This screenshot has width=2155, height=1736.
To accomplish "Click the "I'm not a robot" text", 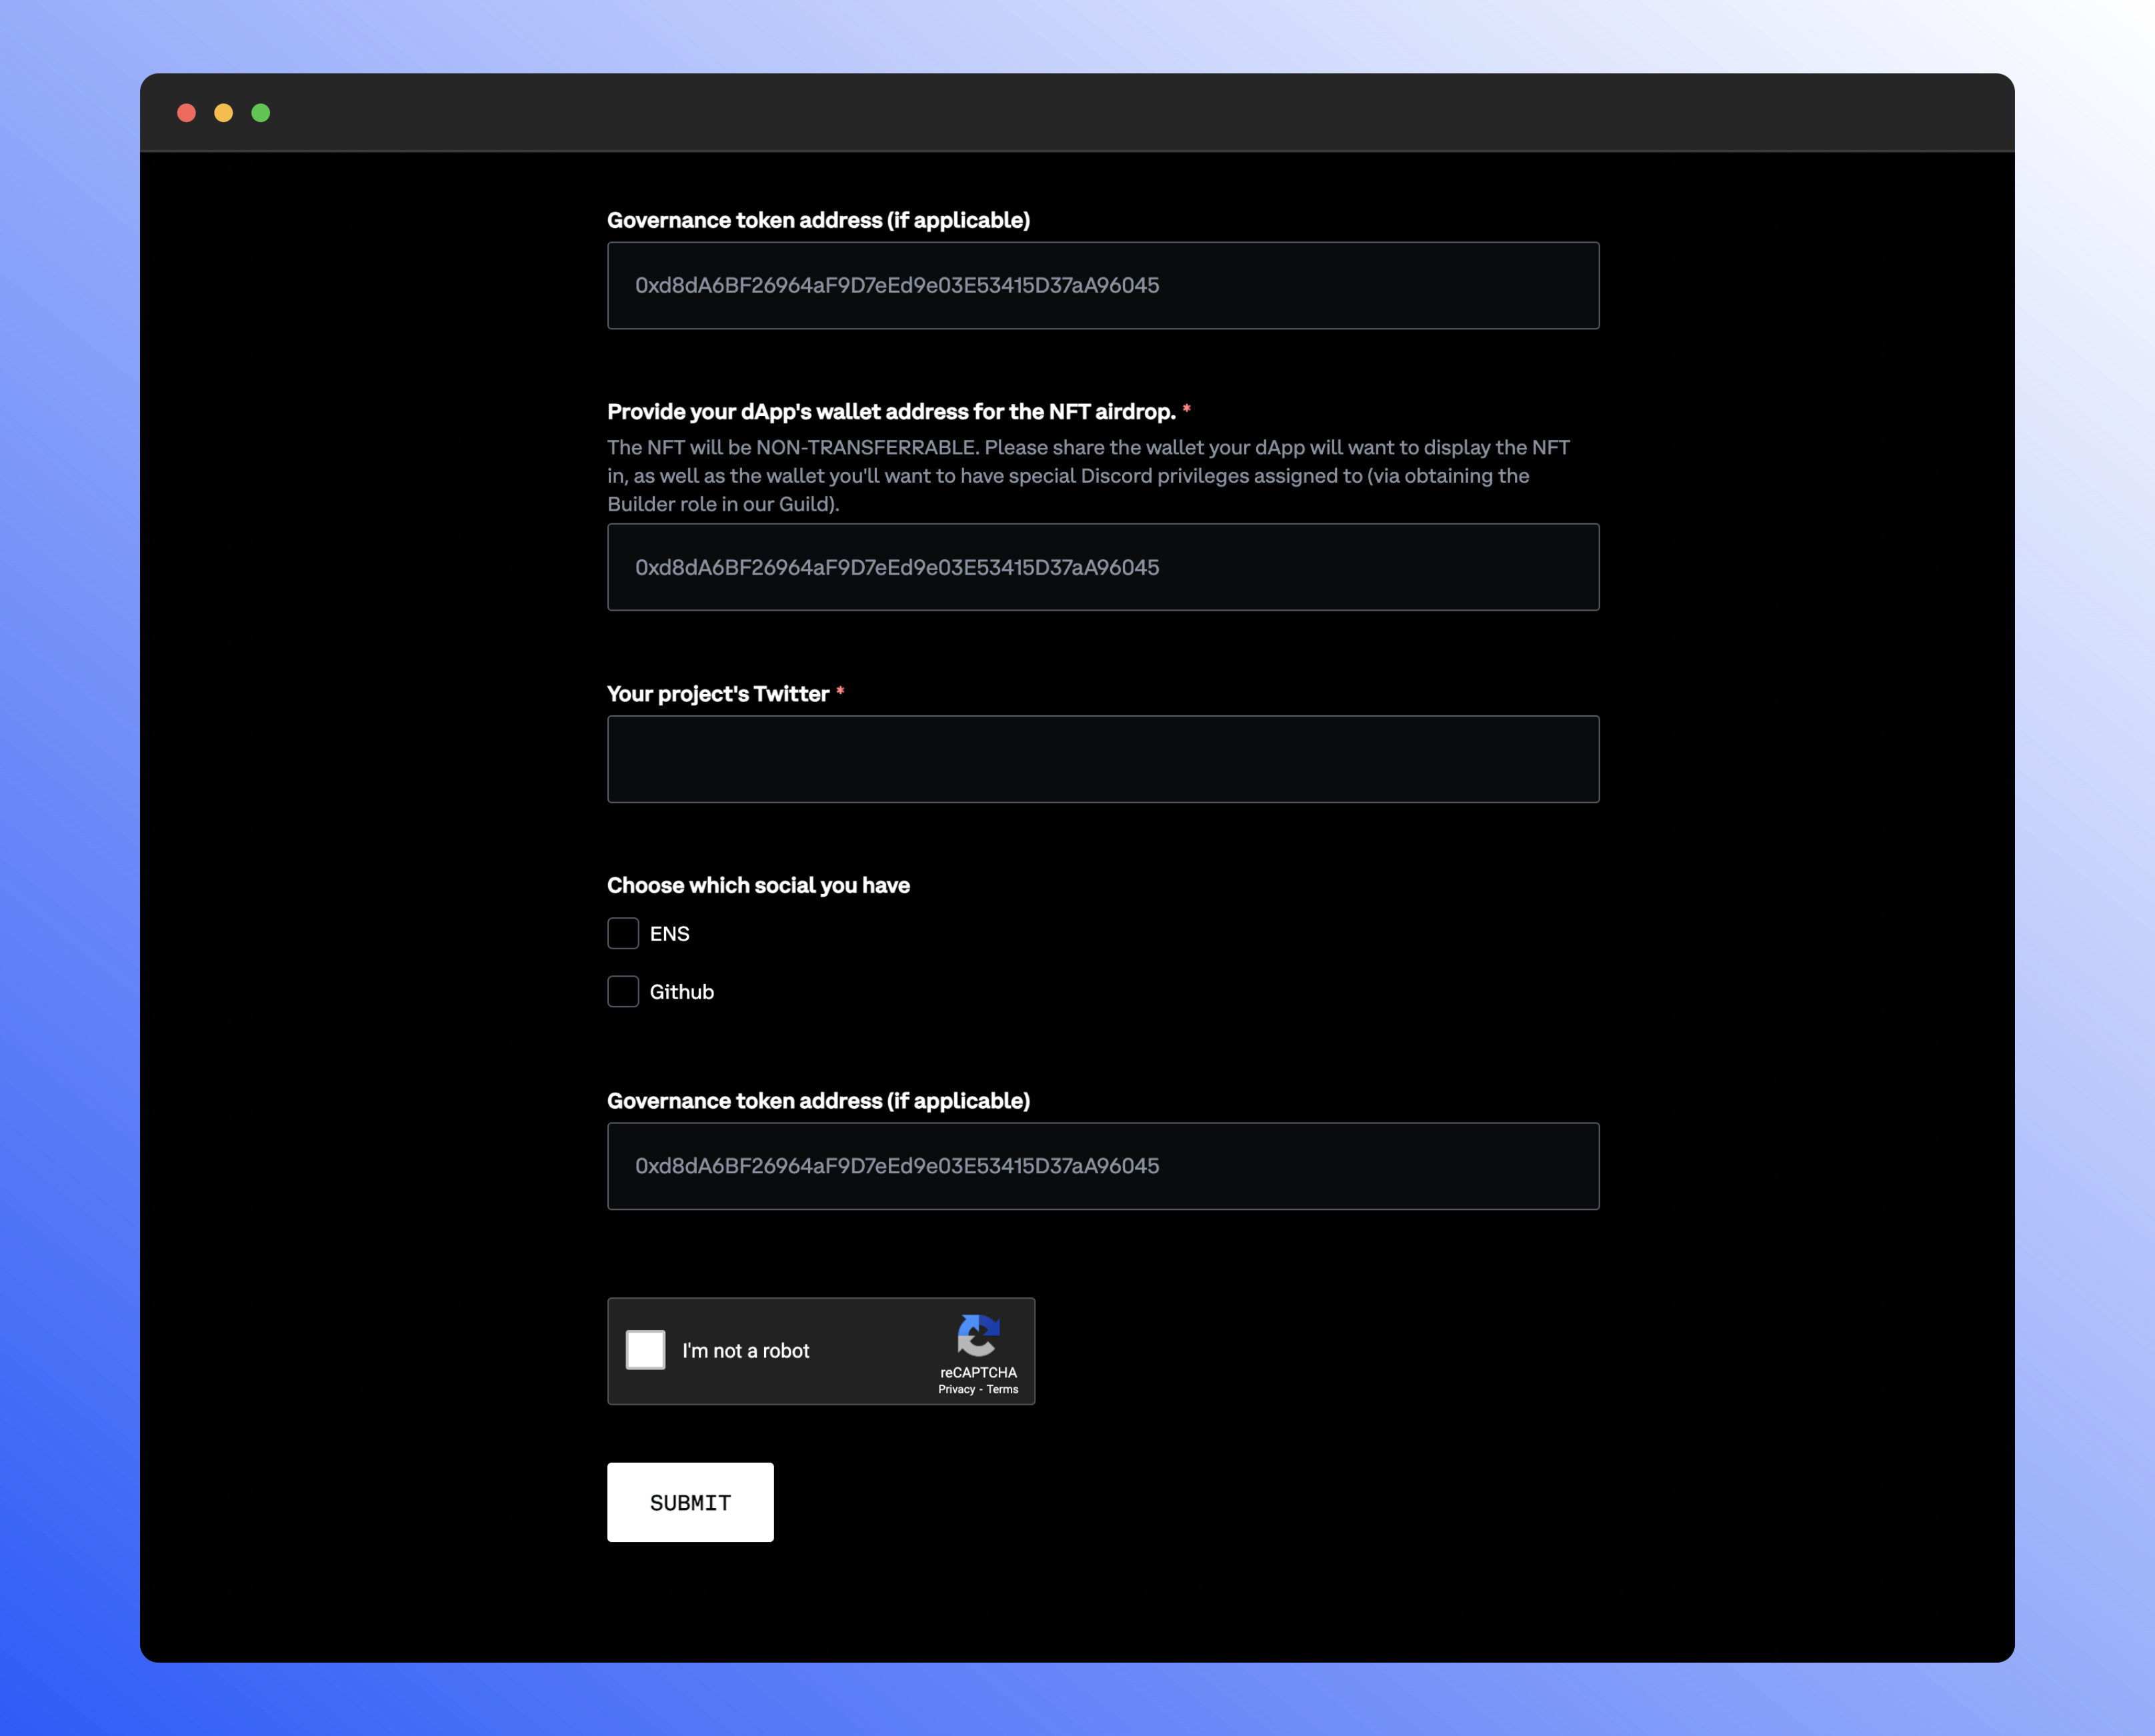I will click(x=745, y=1351).
